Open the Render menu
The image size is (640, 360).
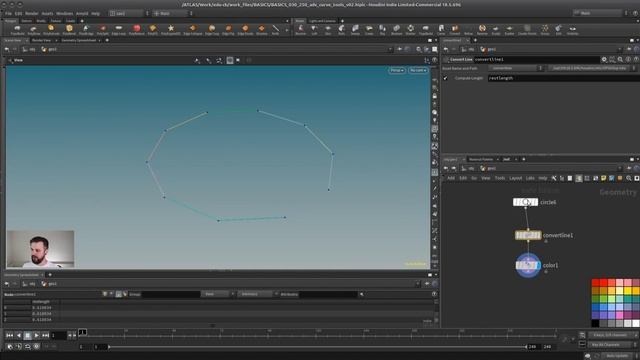[31, 13]
